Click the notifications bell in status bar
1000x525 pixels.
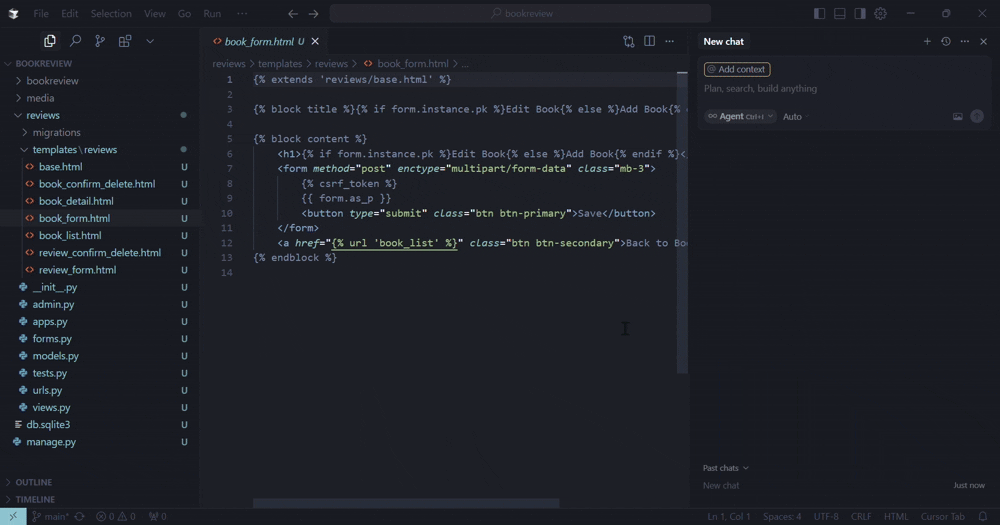[983, 516]
